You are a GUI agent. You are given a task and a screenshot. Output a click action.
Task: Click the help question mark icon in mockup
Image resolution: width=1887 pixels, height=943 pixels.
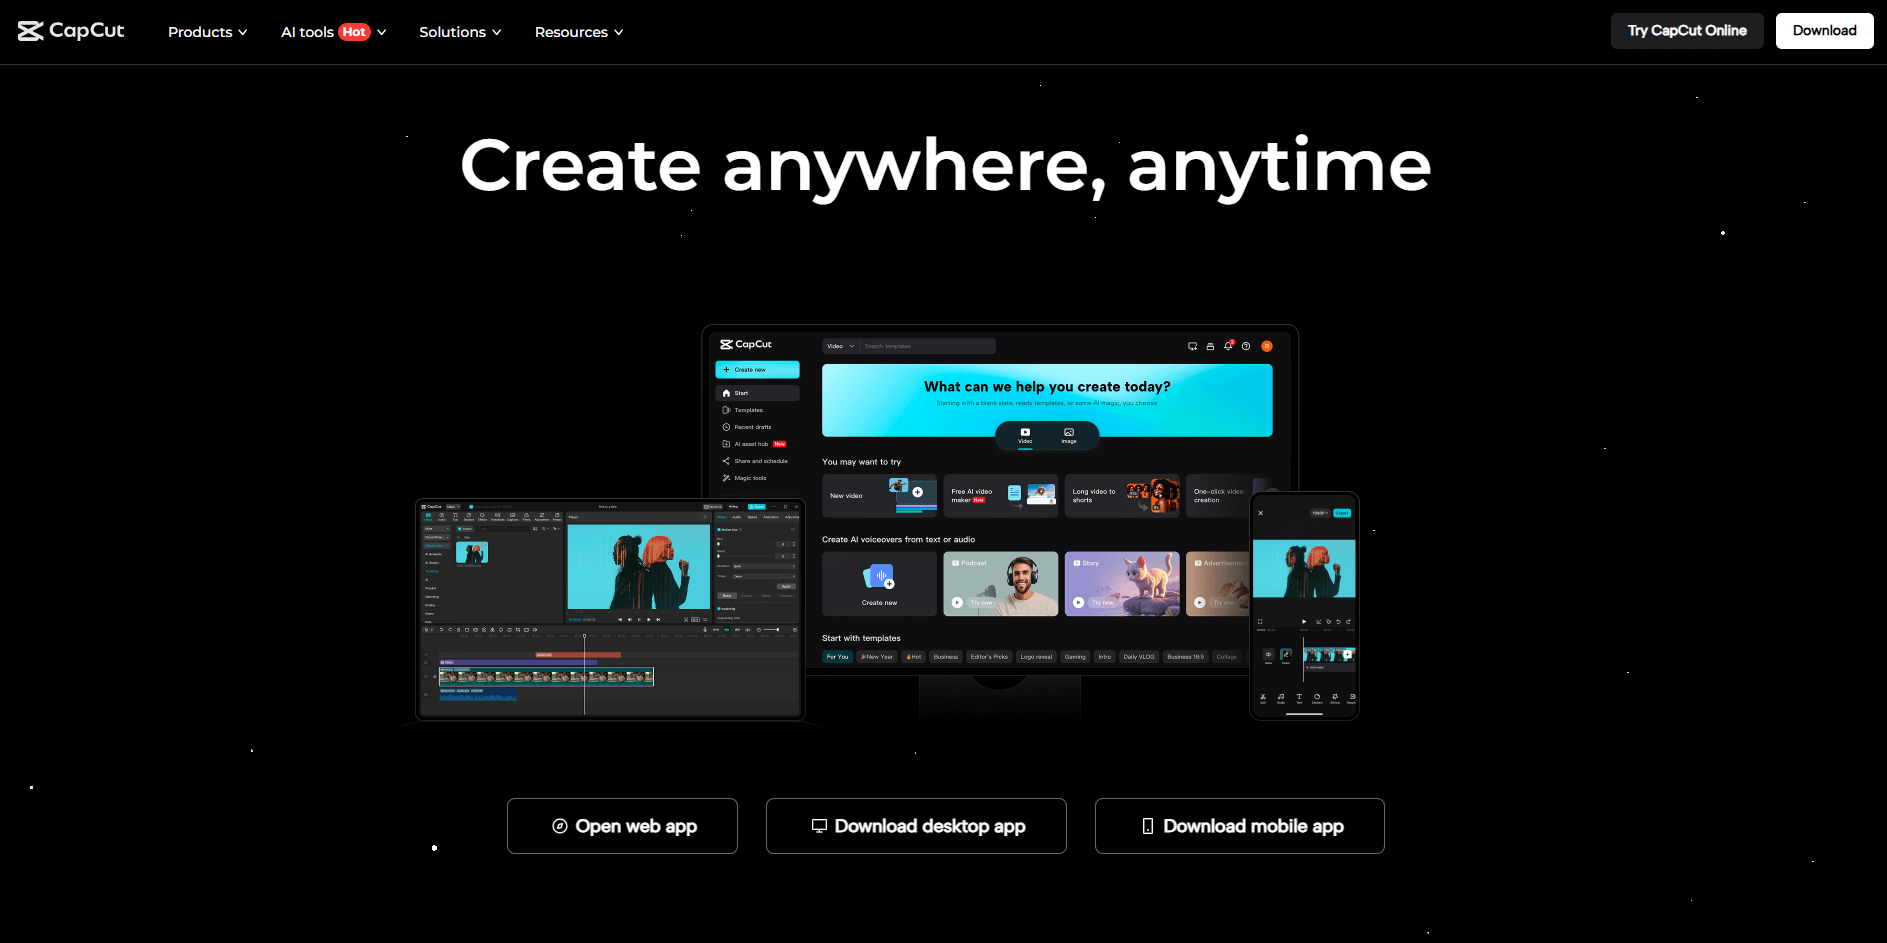[1246, 346]
